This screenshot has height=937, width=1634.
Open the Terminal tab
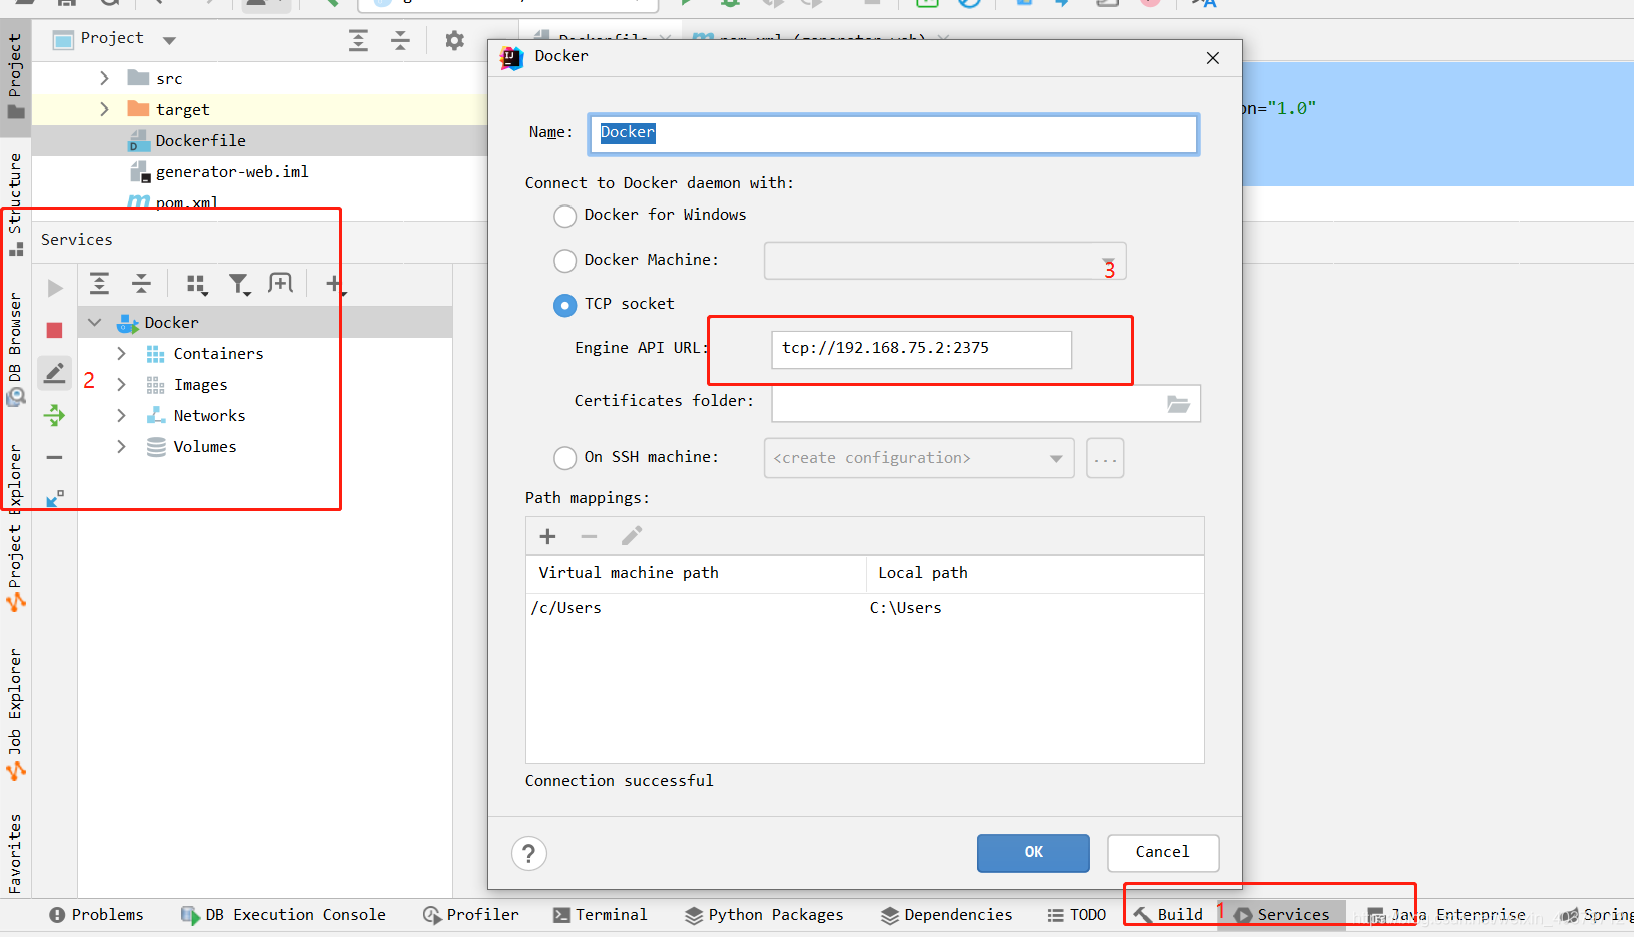(600, 915)
